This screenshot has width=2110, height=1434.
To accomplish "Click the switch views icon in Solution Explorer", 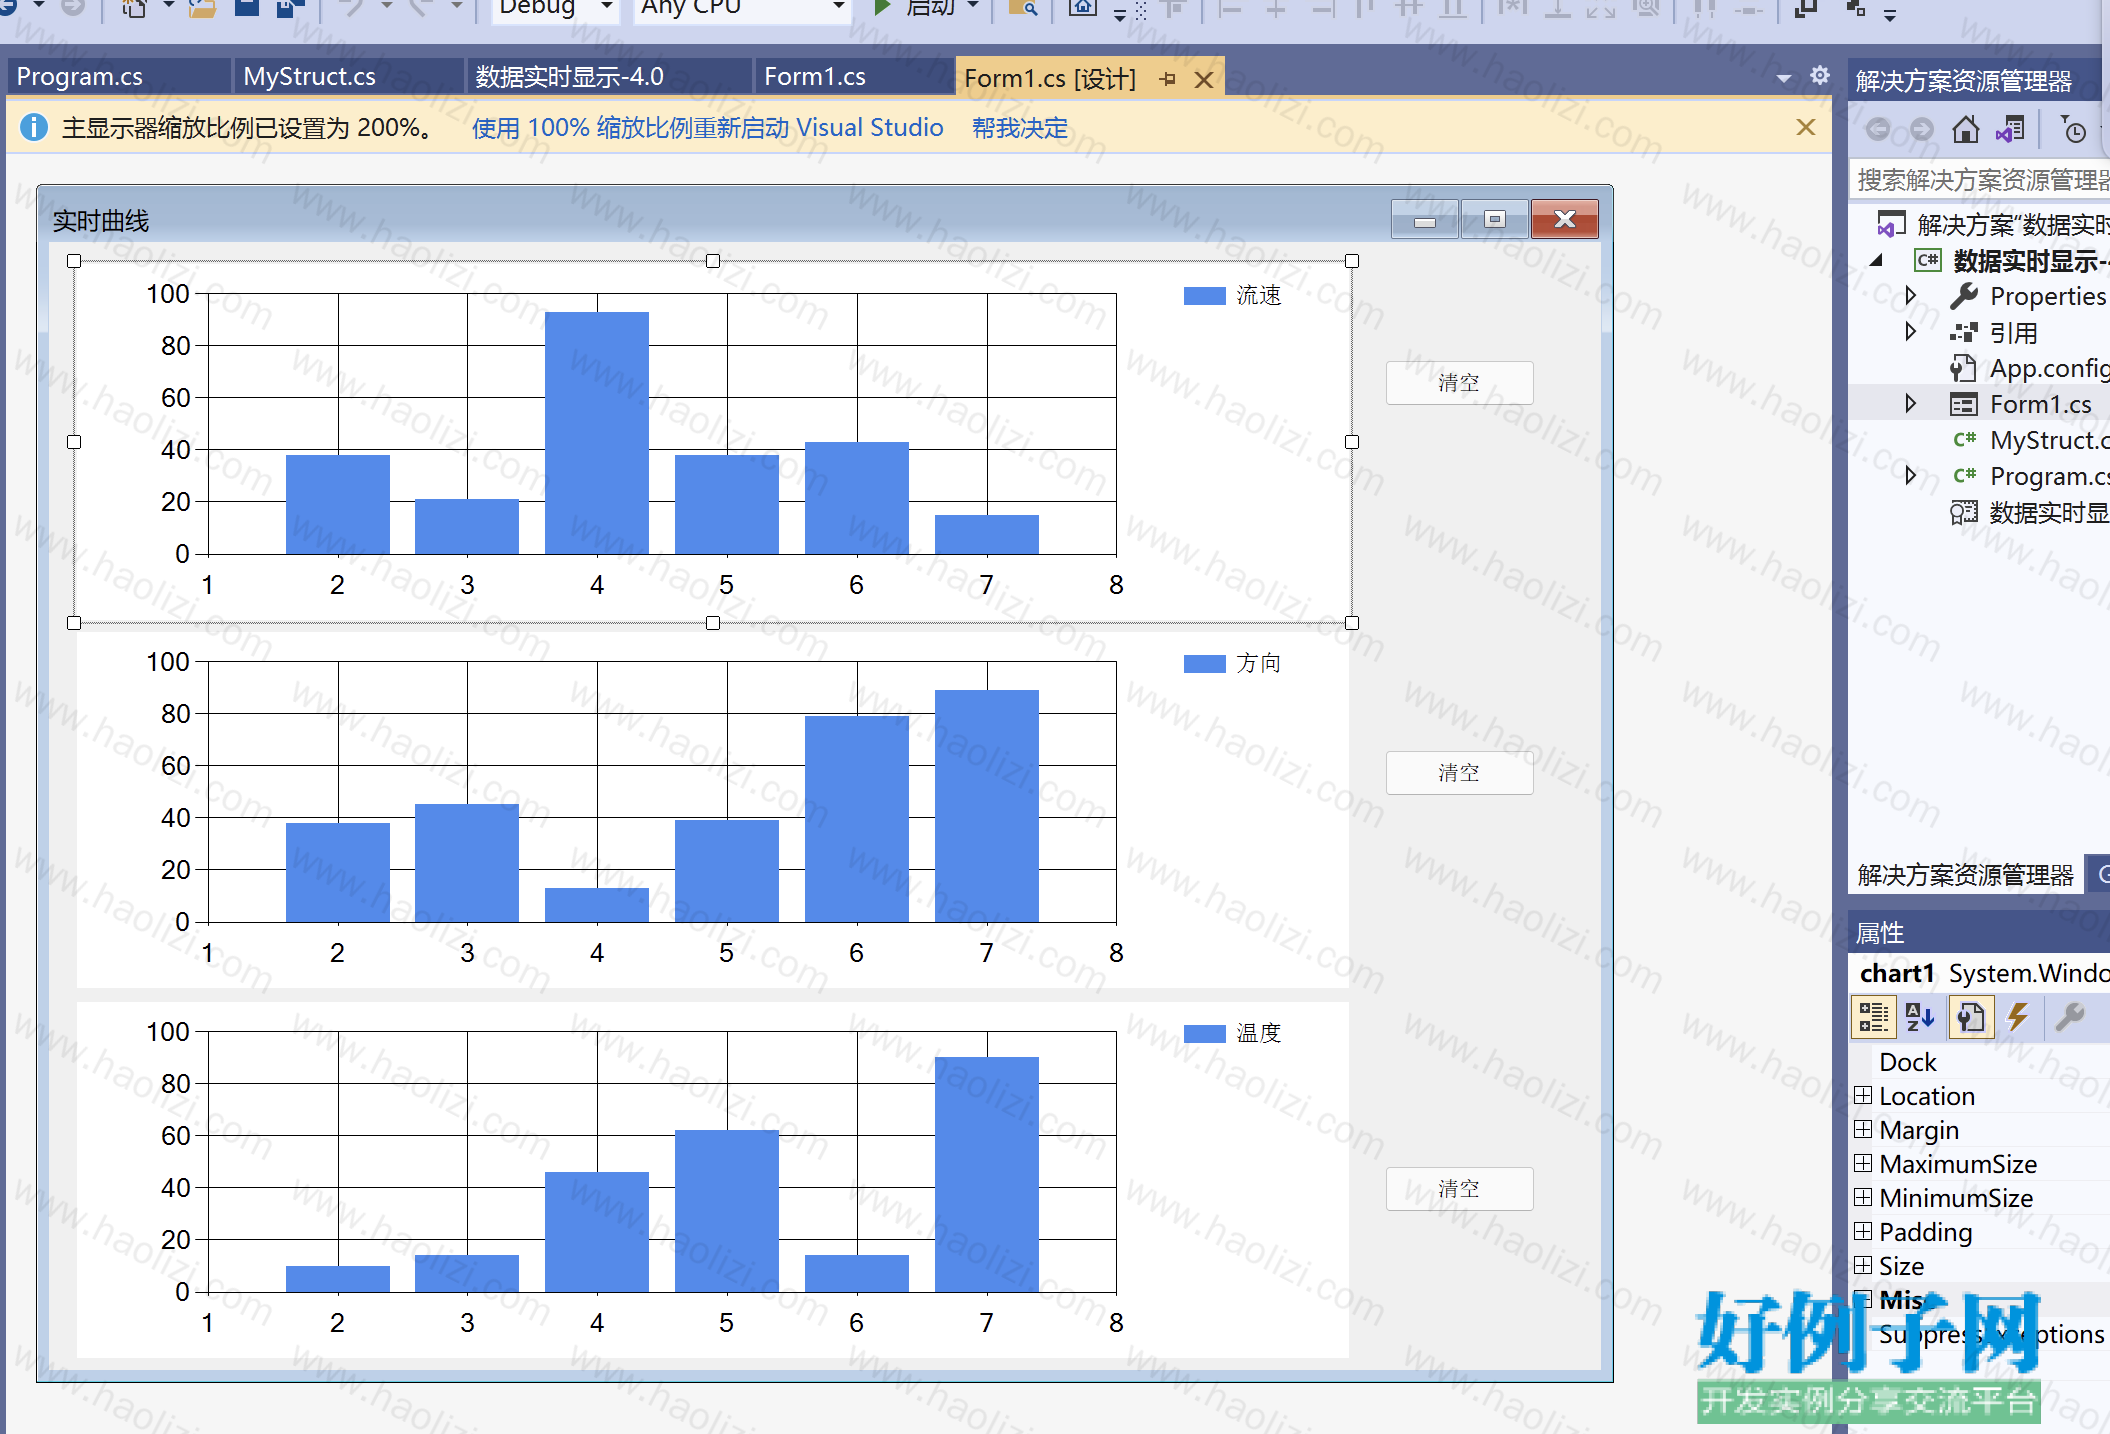I will coord(2010,129).
